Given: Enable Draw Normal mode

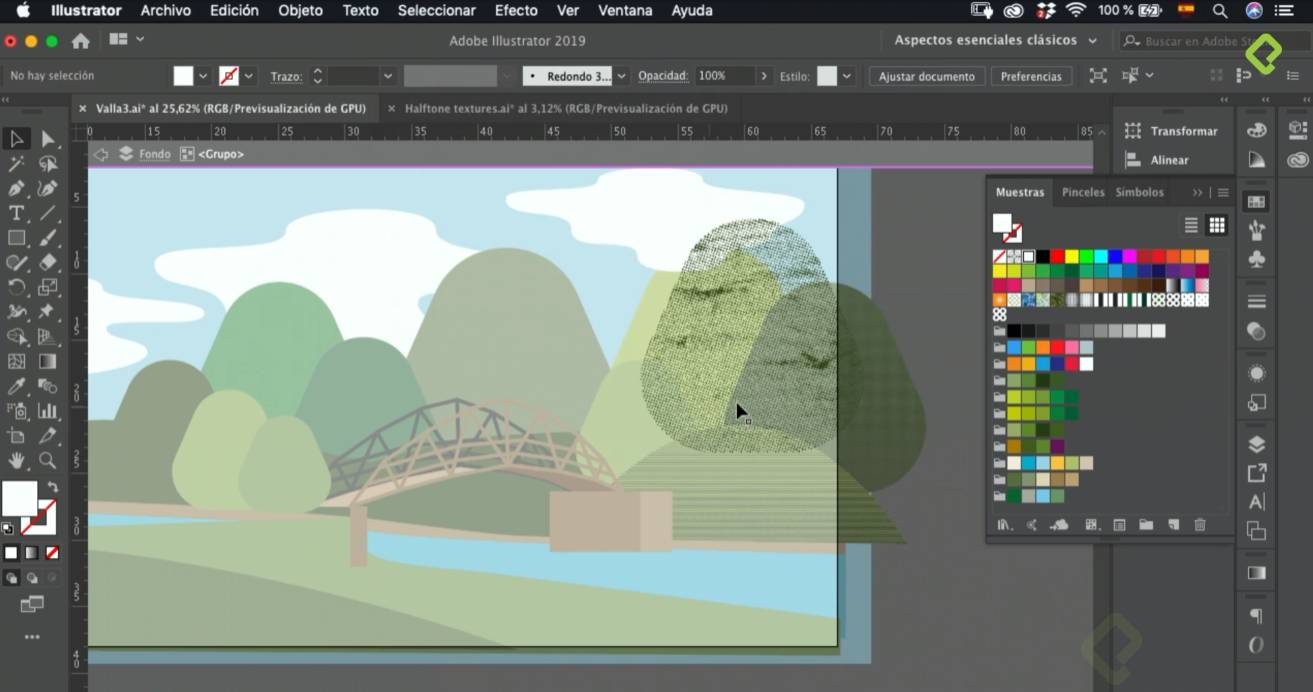Looking at the screenshot, I should click(x=11, y=577).
